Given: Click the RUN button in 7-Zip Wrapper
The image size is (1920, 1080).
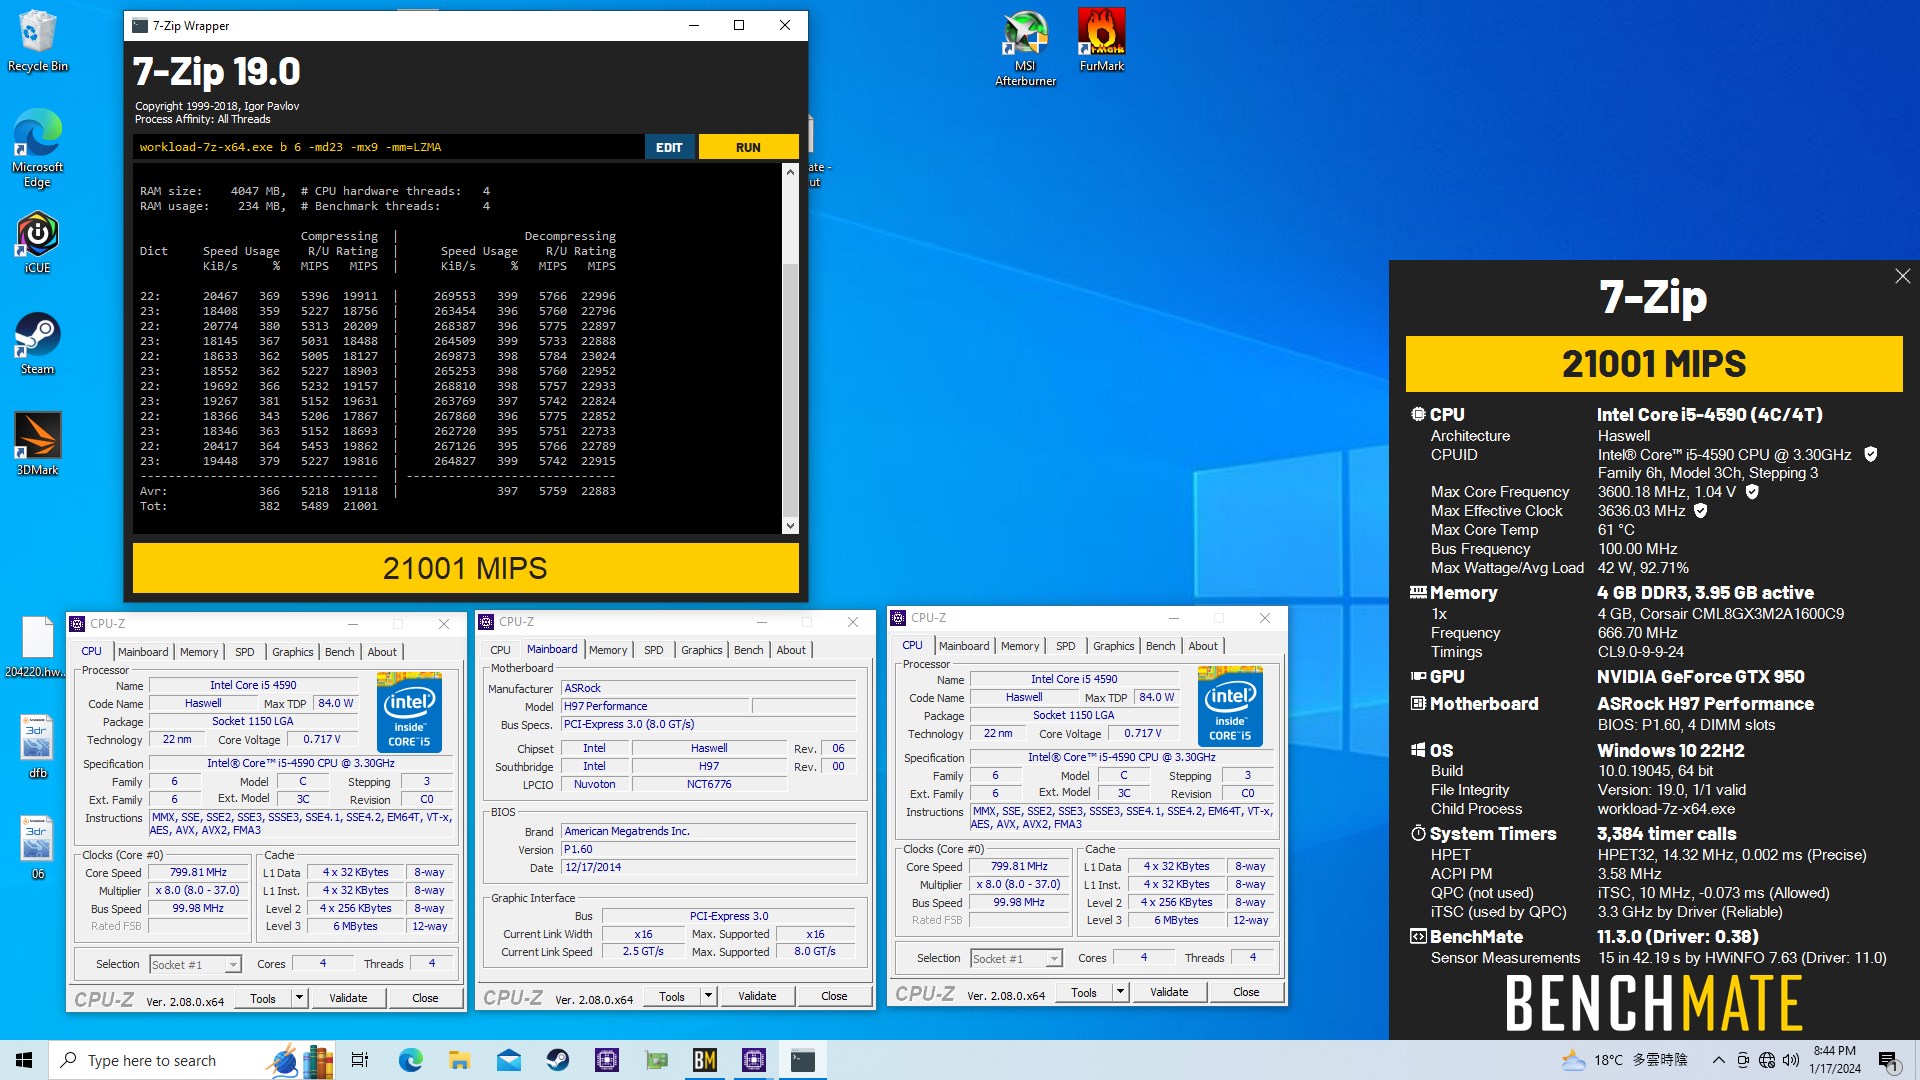Looking at the screenshot, I should pos(748,147).
